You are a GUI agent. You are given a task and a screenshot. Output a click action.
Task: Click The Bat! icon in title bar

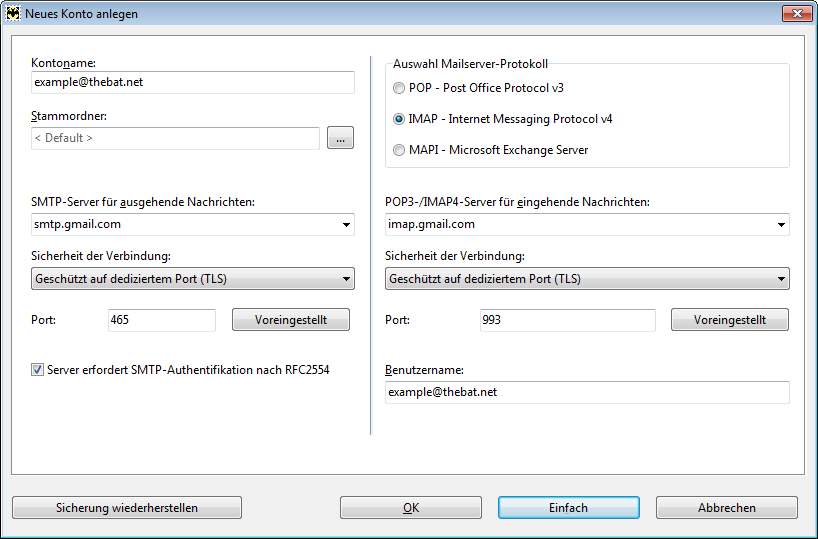[x=14, y=14]
